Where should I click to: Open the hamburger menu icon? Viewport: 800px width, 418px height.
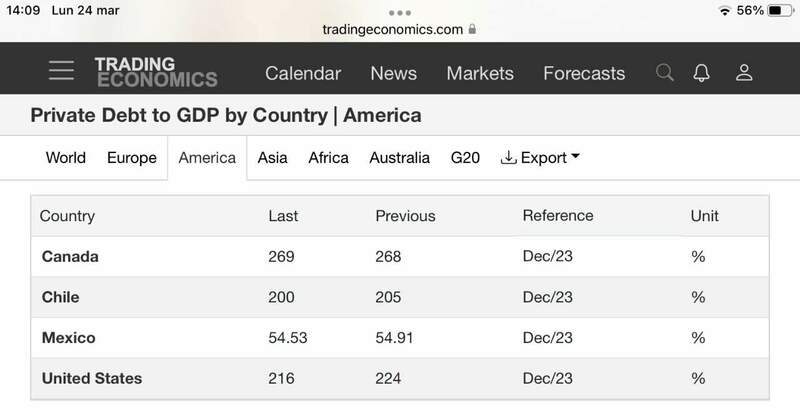(61, 71)
